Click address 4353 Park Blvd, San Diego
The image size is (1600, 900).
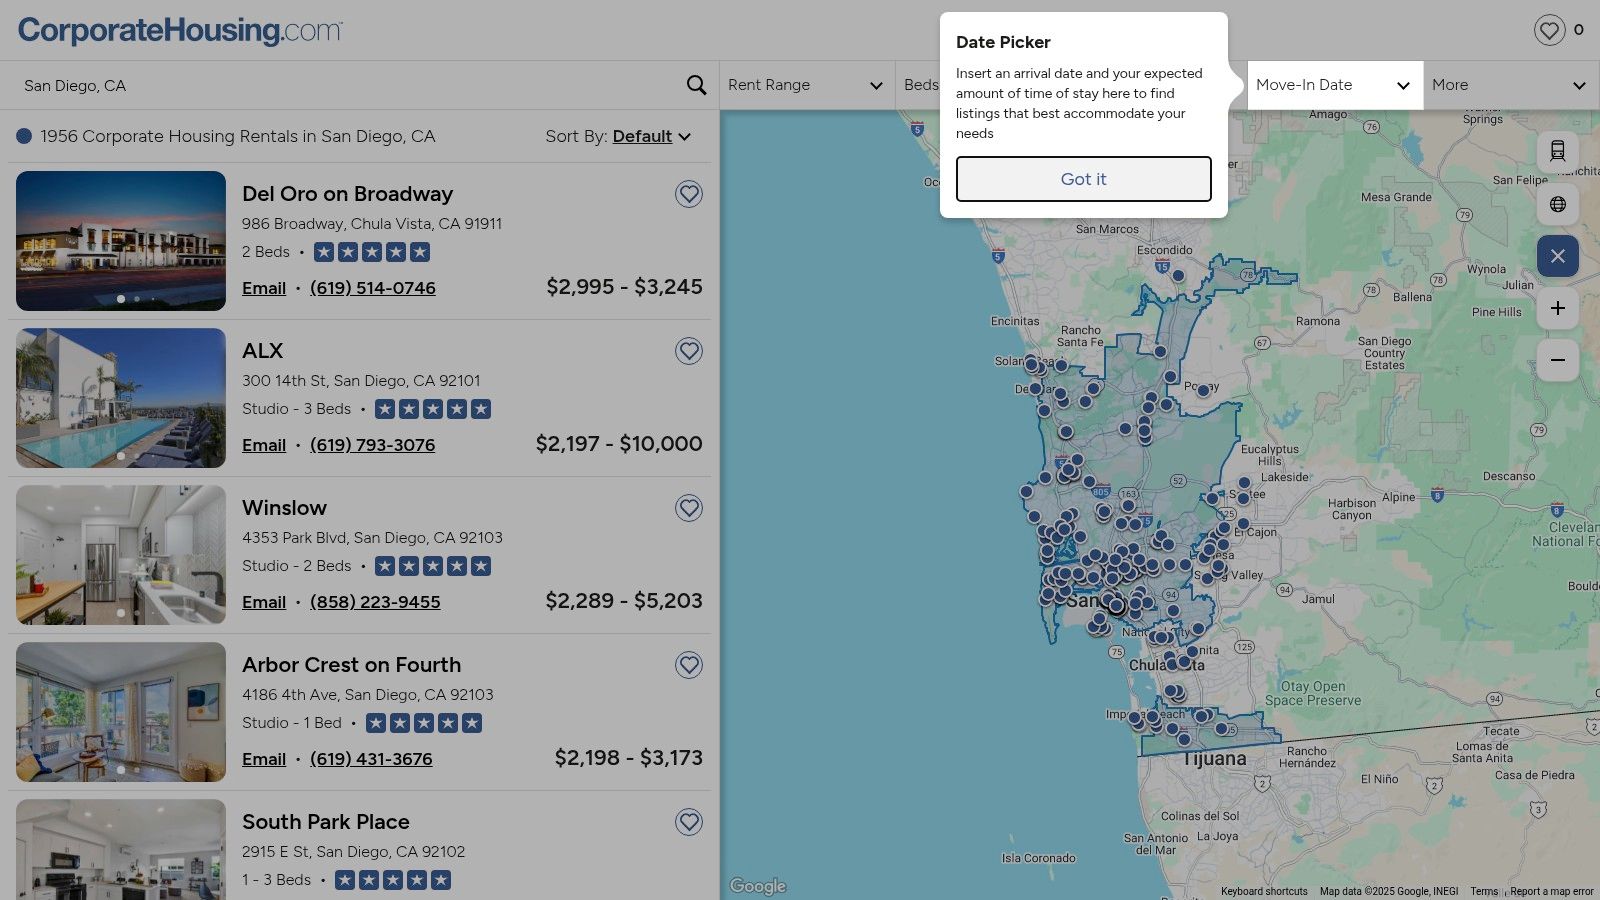click(x=372, y=538)
